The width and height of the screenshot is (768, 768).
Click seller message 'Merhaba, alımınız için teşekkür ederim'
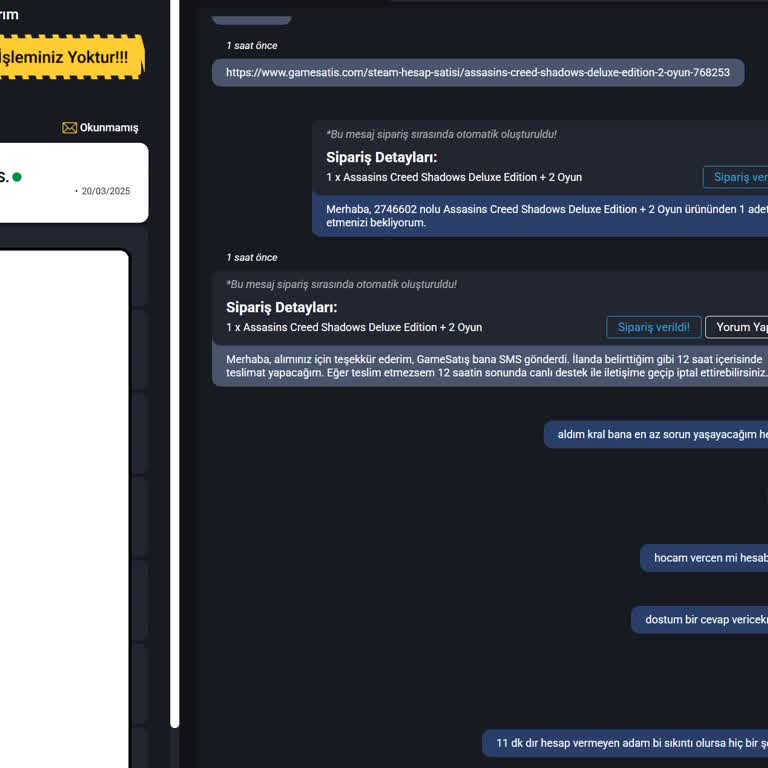tap(490, 365)
